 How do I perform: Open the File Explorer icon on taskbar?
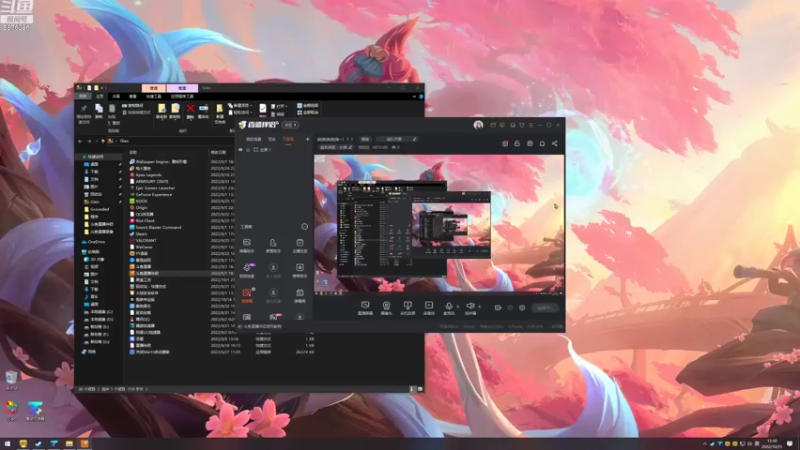(x=69, y=444)
